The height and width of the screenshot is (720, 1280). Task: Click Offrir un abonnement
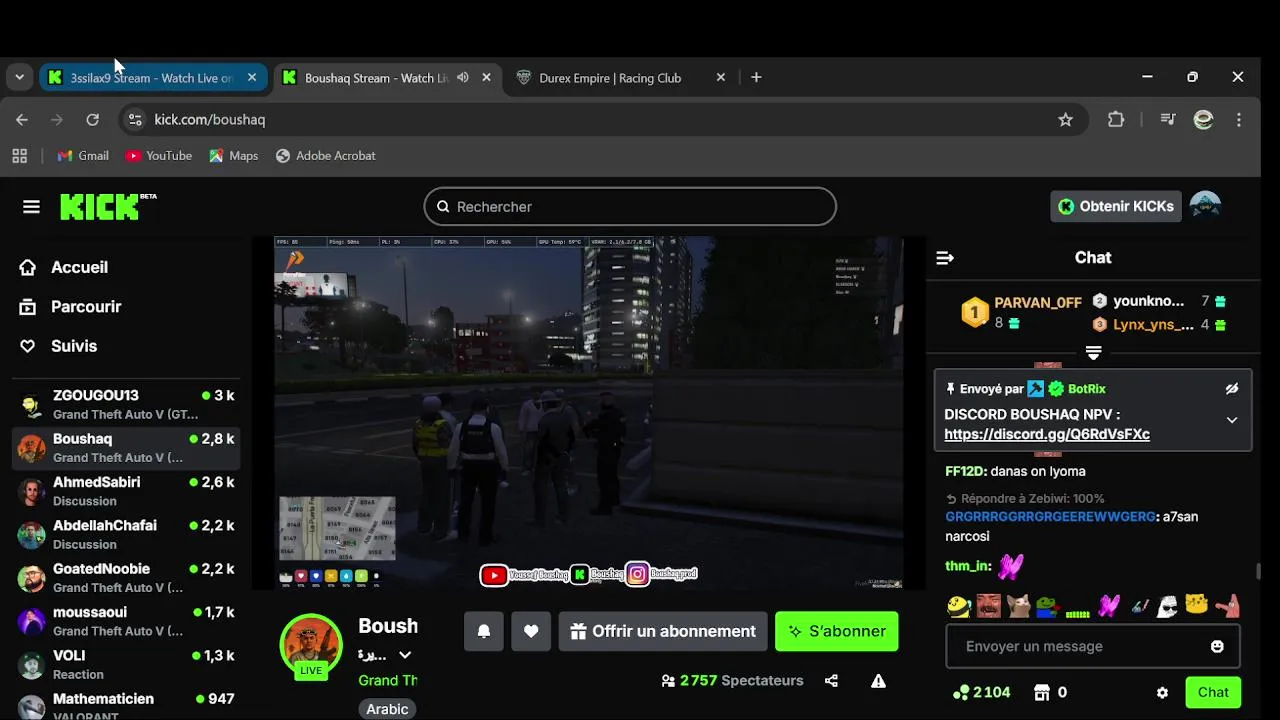click(x=663, y=631)
